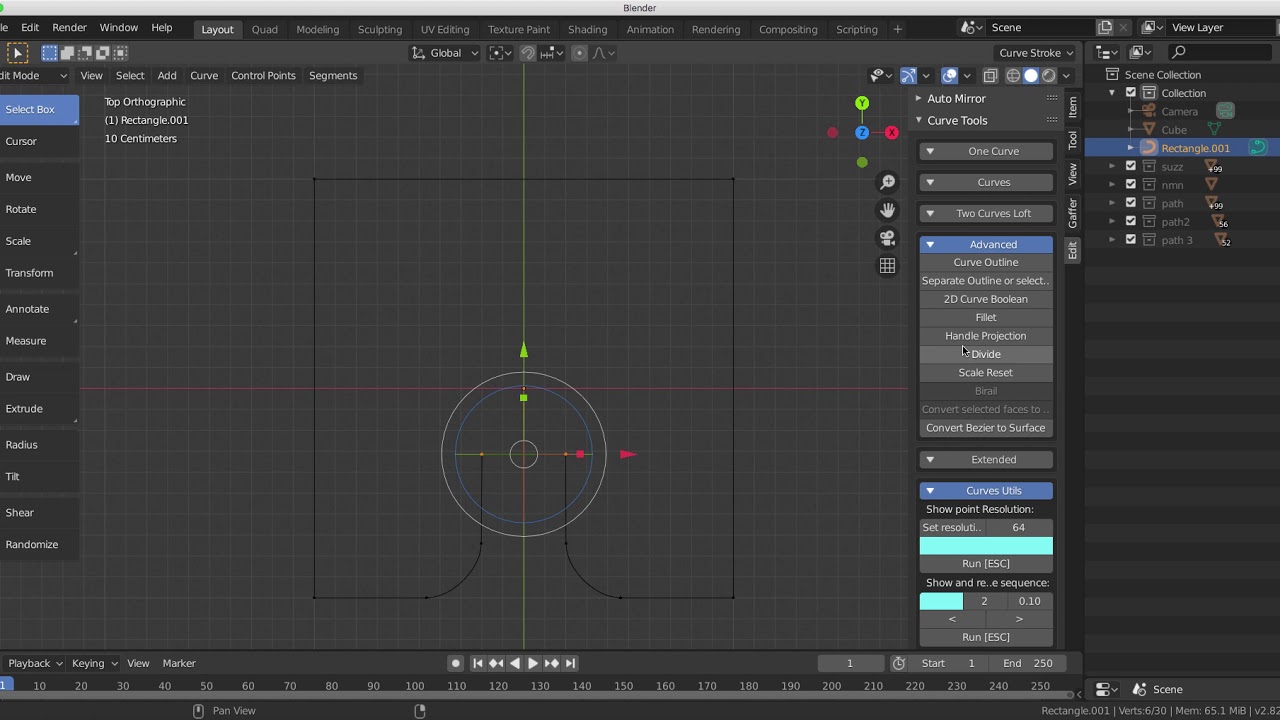This screenshot has width=1280, height=720.
Task: Jump to the end frame icon
Action: click(570, 663)
